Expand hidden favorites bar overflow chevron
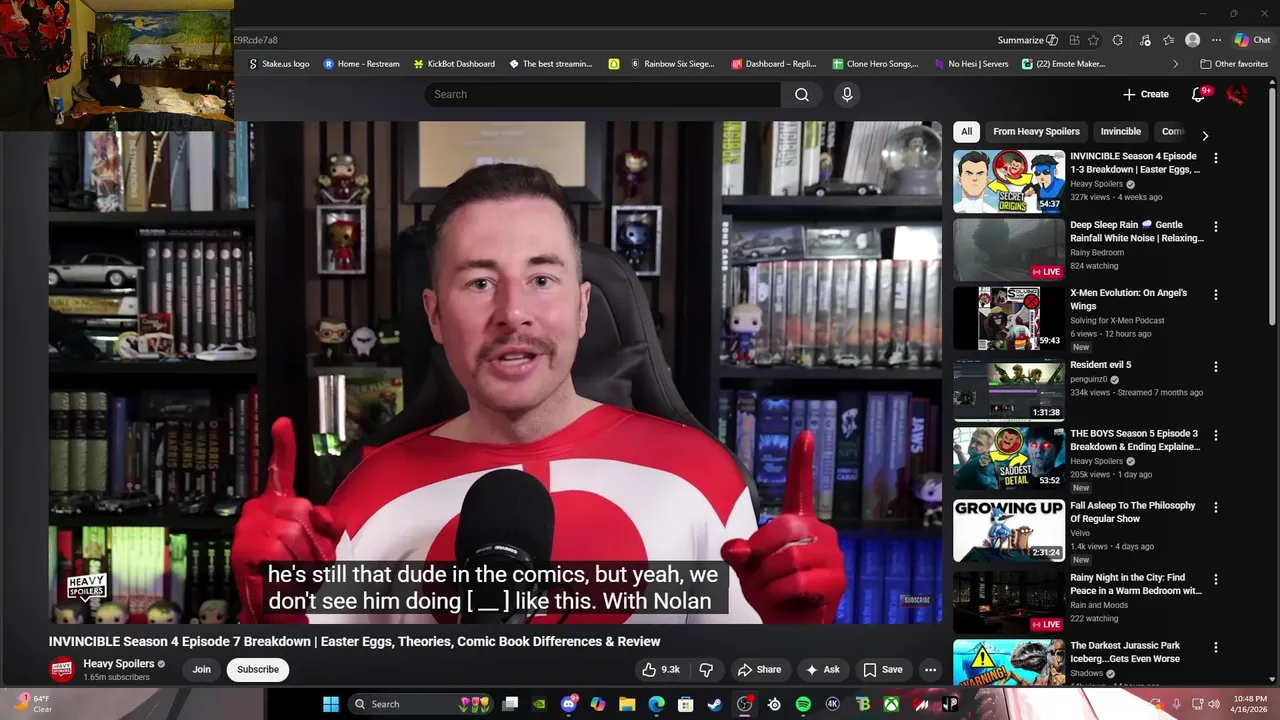Screen dimensions: 1280x720 1175,64
